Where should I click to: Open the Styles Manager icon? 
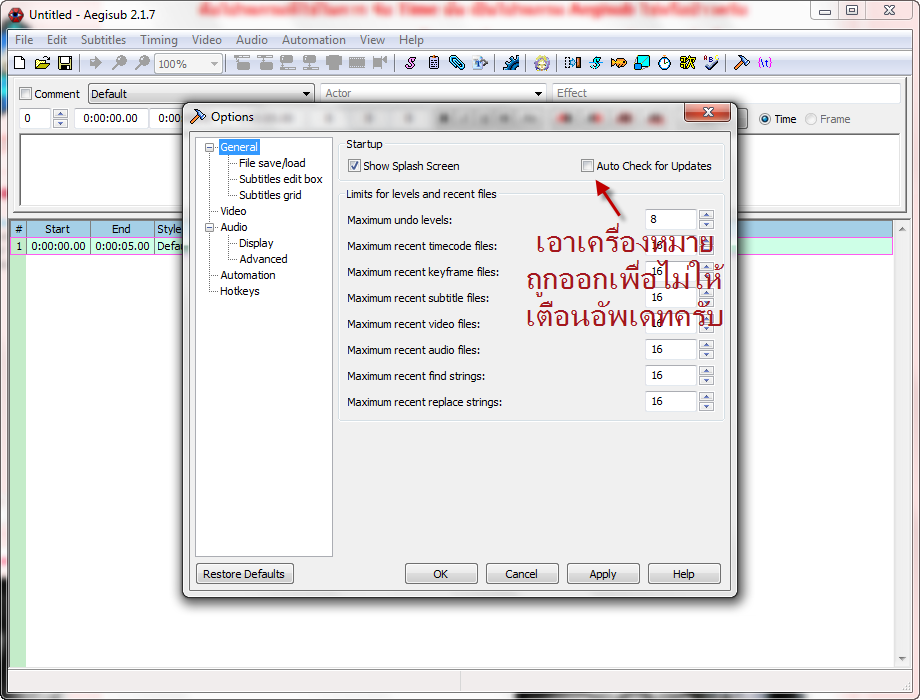411,63
